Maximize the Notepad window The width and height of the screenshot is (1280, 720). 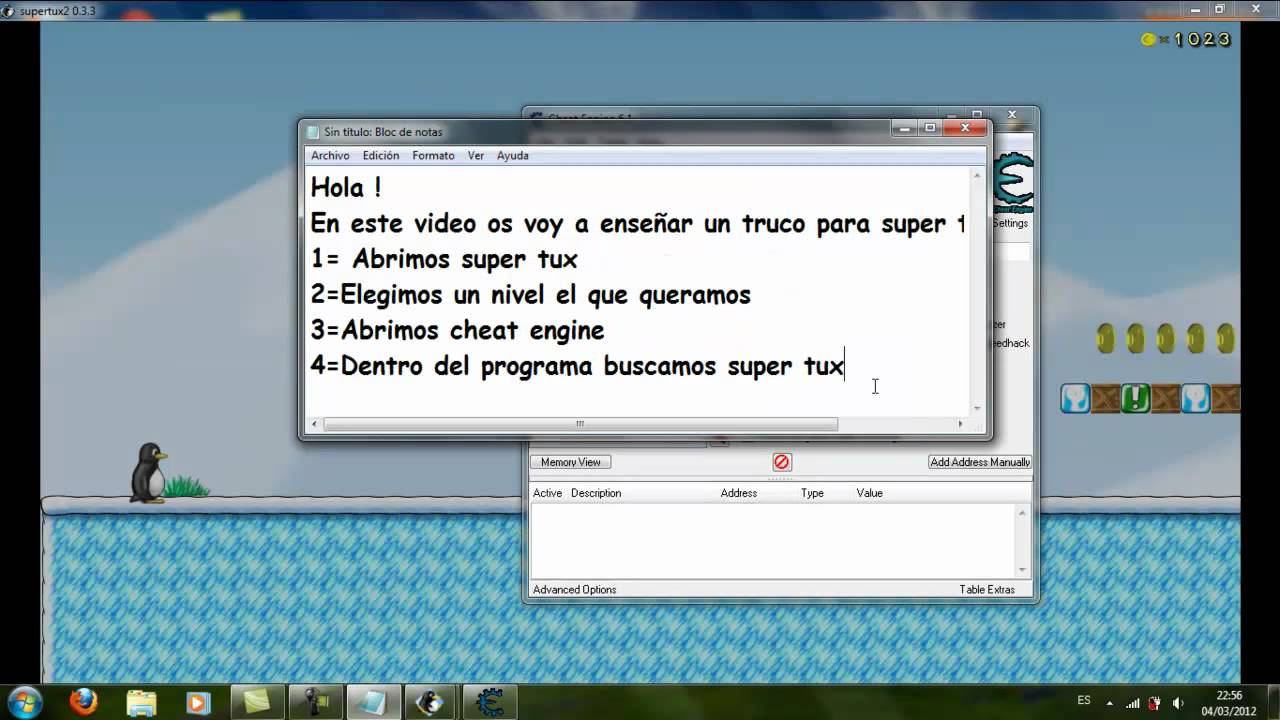[931, 128]
